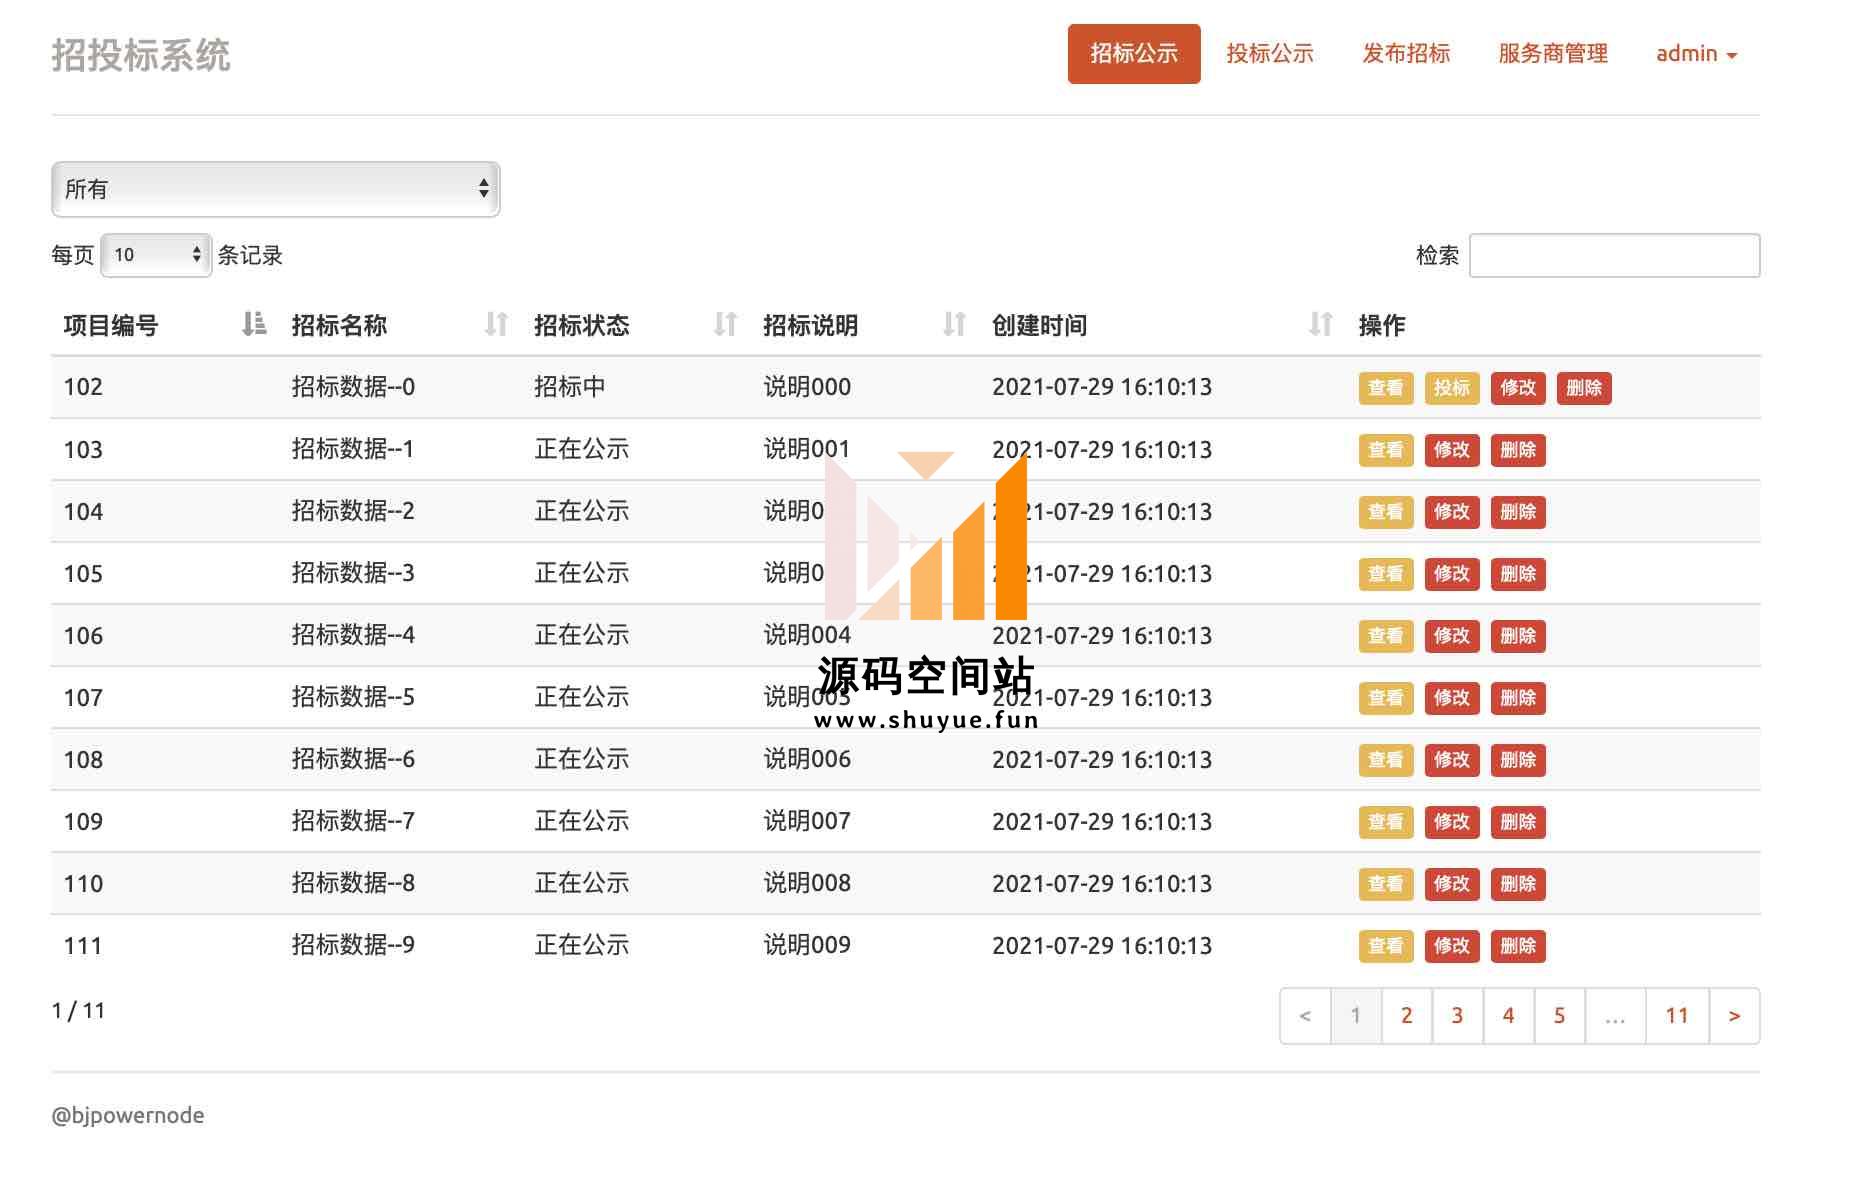Click 查看 for project 102
The height and width of the screenshot is (1186, 1852).
coord(1386,388)
